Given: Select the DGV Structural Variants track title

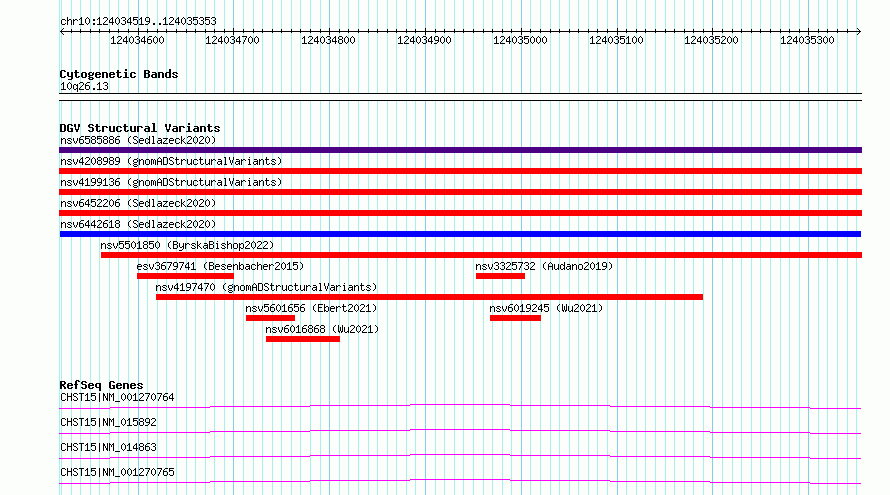Looking at the screenshot, I should click(x=140, y=128).
